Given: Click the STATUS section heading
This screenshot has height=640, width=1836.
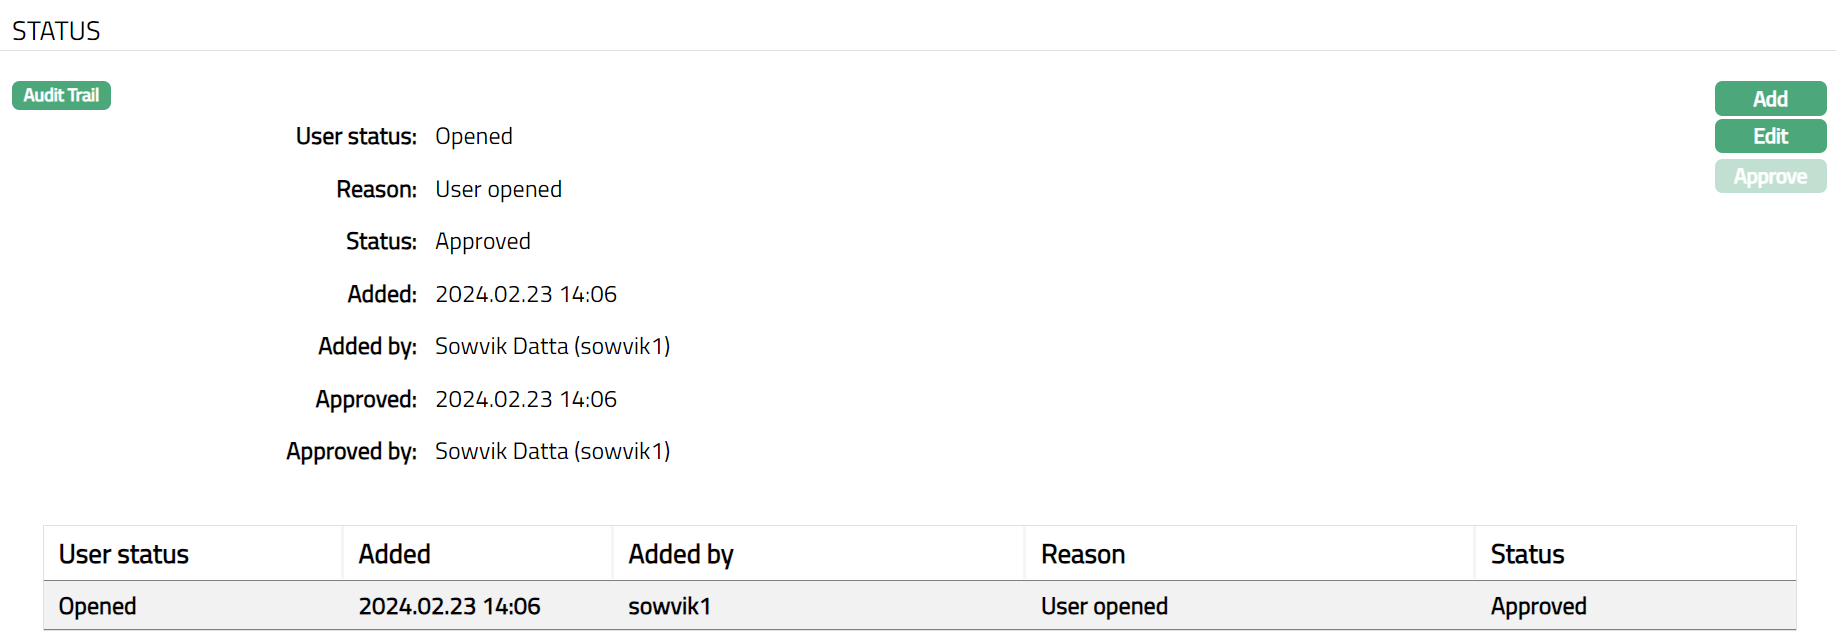Looking at the screenshot, I should [56, 31].
